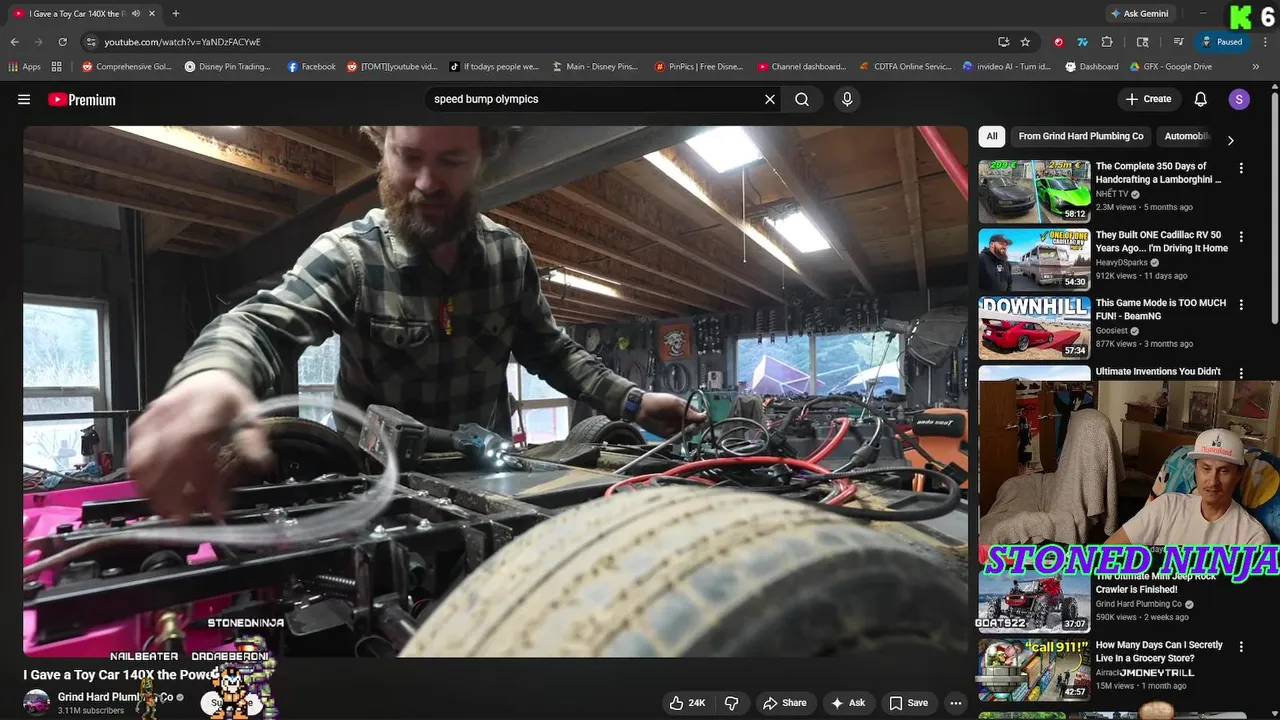
Task: Save the video to a playlist
Action: coord(909,703)
